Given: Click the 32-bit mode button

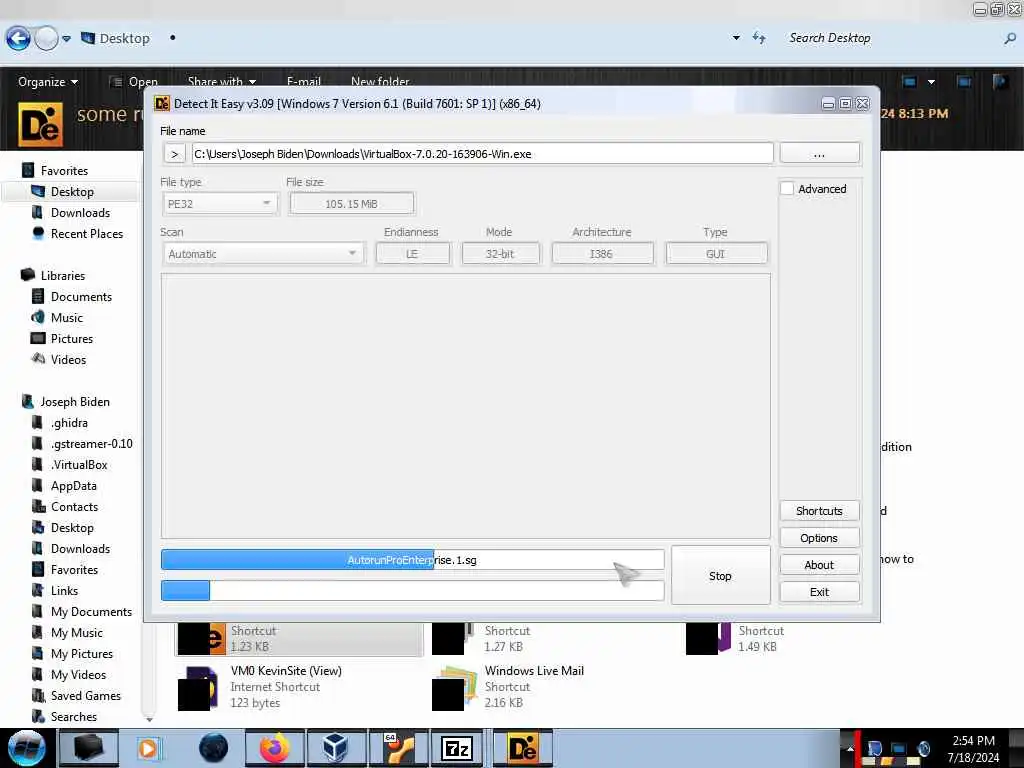Looking at the screenshot, I should [x=500, y=253].
